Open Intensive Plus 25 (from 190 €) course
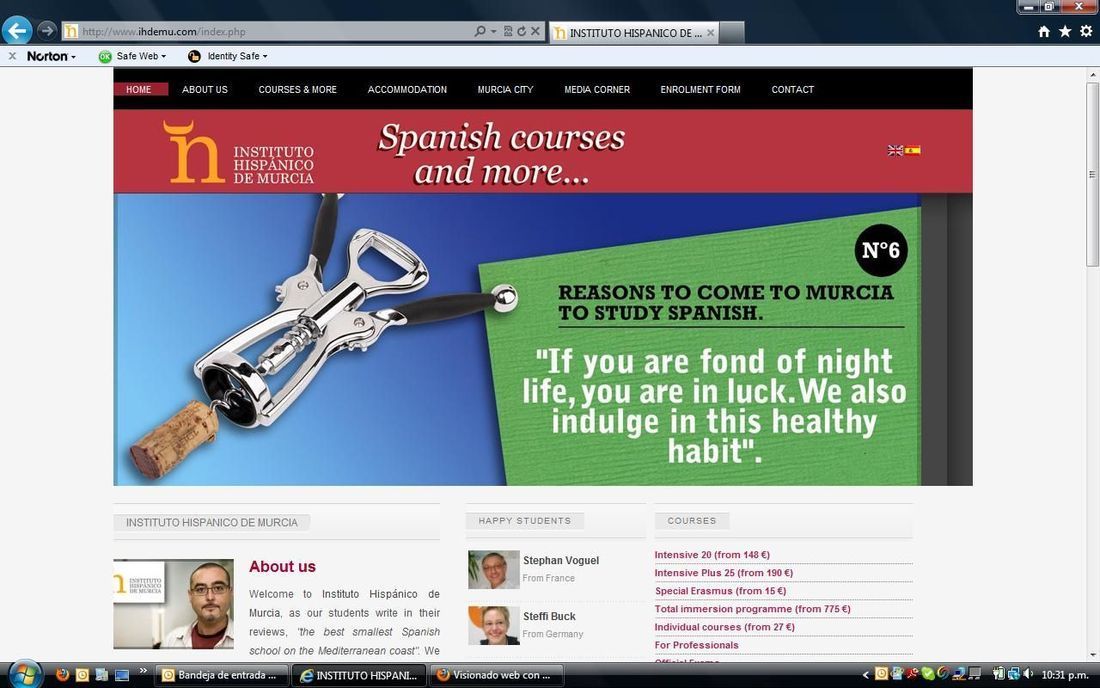The height and width of the screenshot is (688, 1100). coord(723,573)
